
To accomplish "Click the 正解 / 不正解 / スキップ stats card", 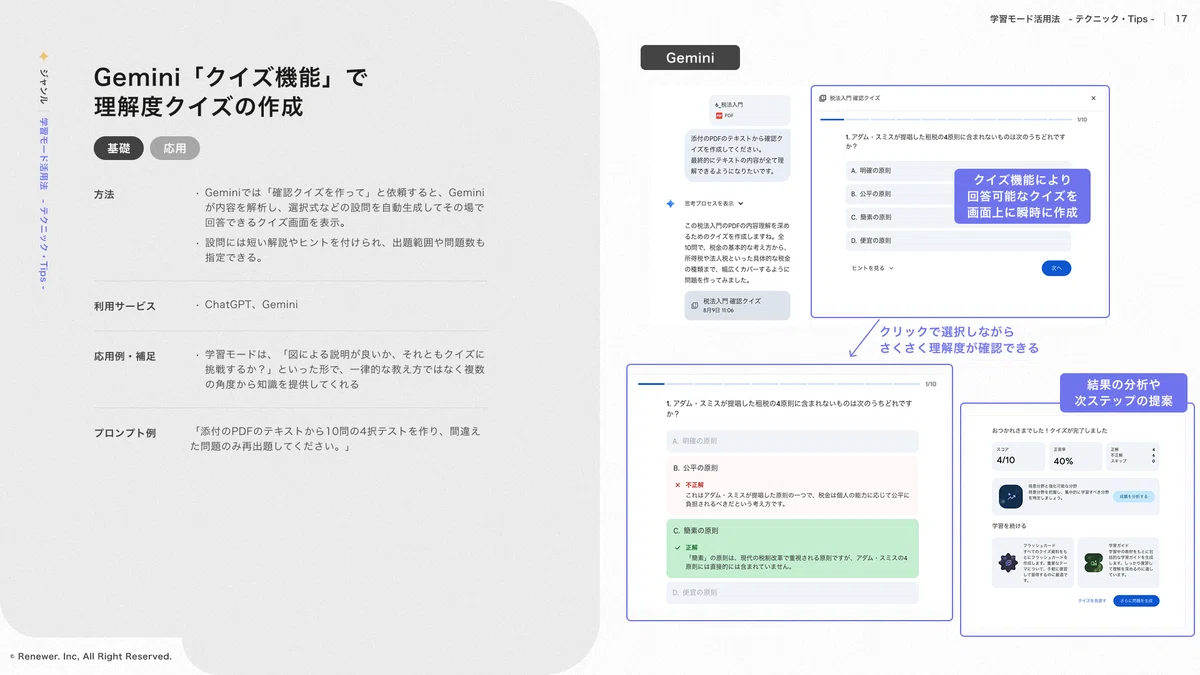I will [x=1133, y=457].
